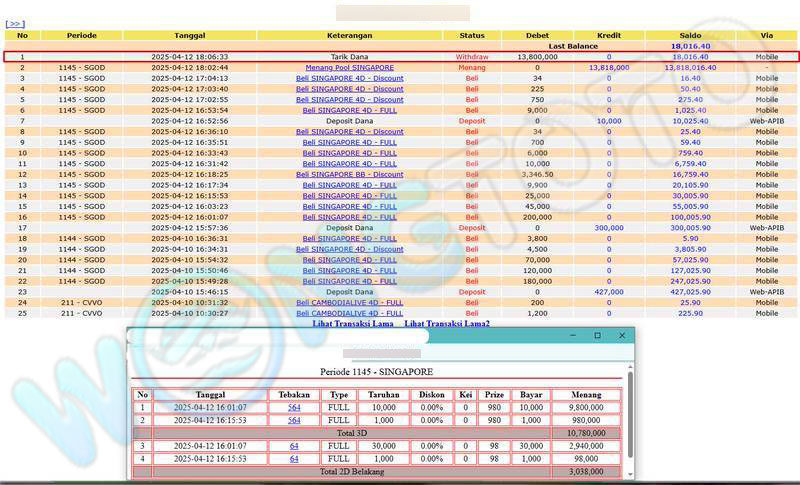Click the popup's vertical scrollbar track
The width and height of the screenshot is (800, 485).
(630, 420)
